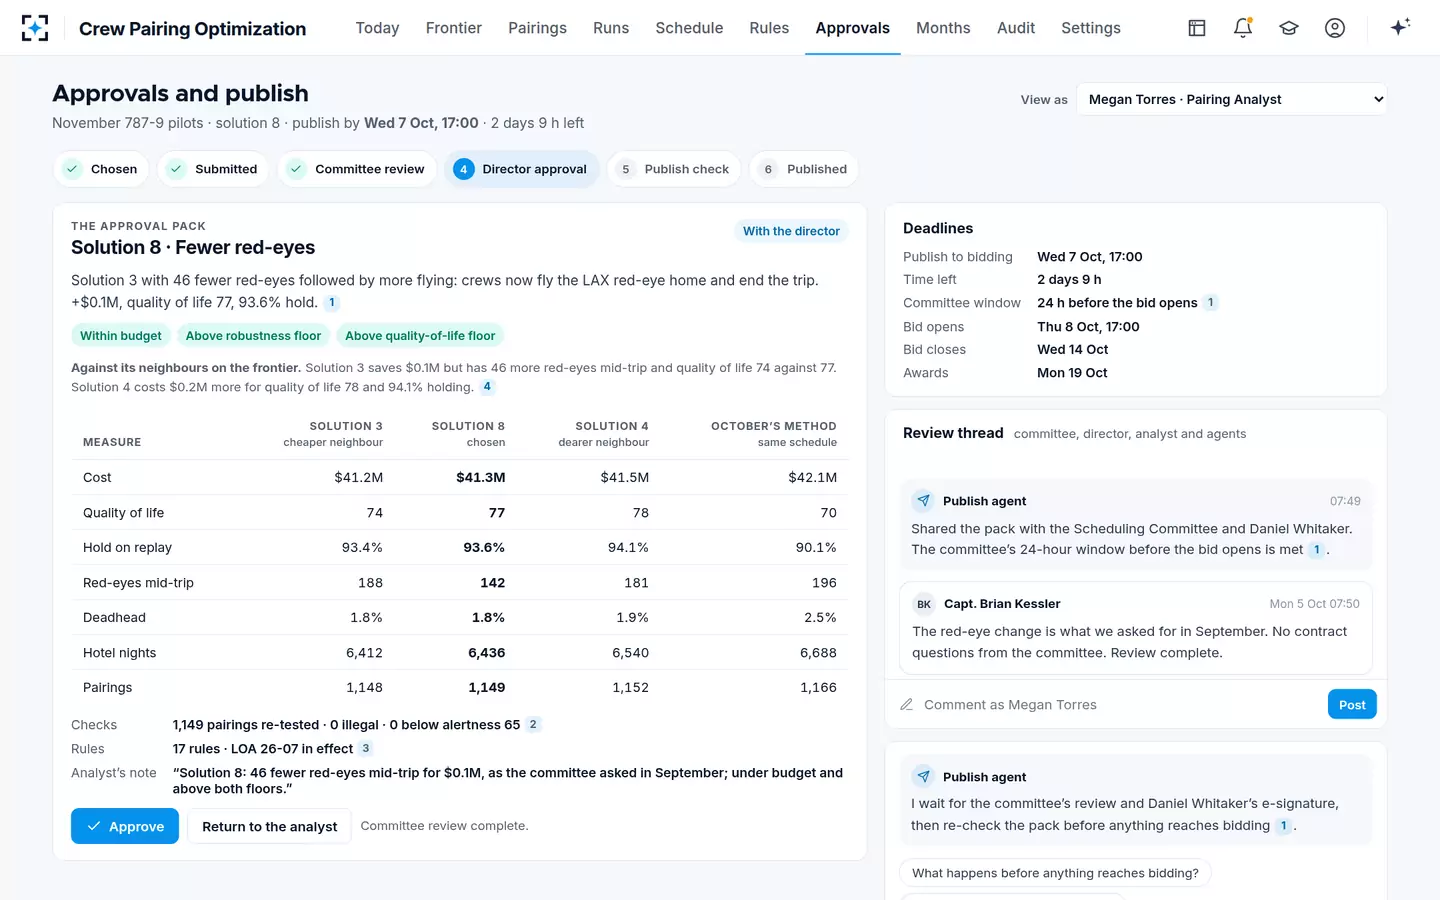
Task: Select the Committee review step
Action: pyautogui.click(x=357, y=169)
